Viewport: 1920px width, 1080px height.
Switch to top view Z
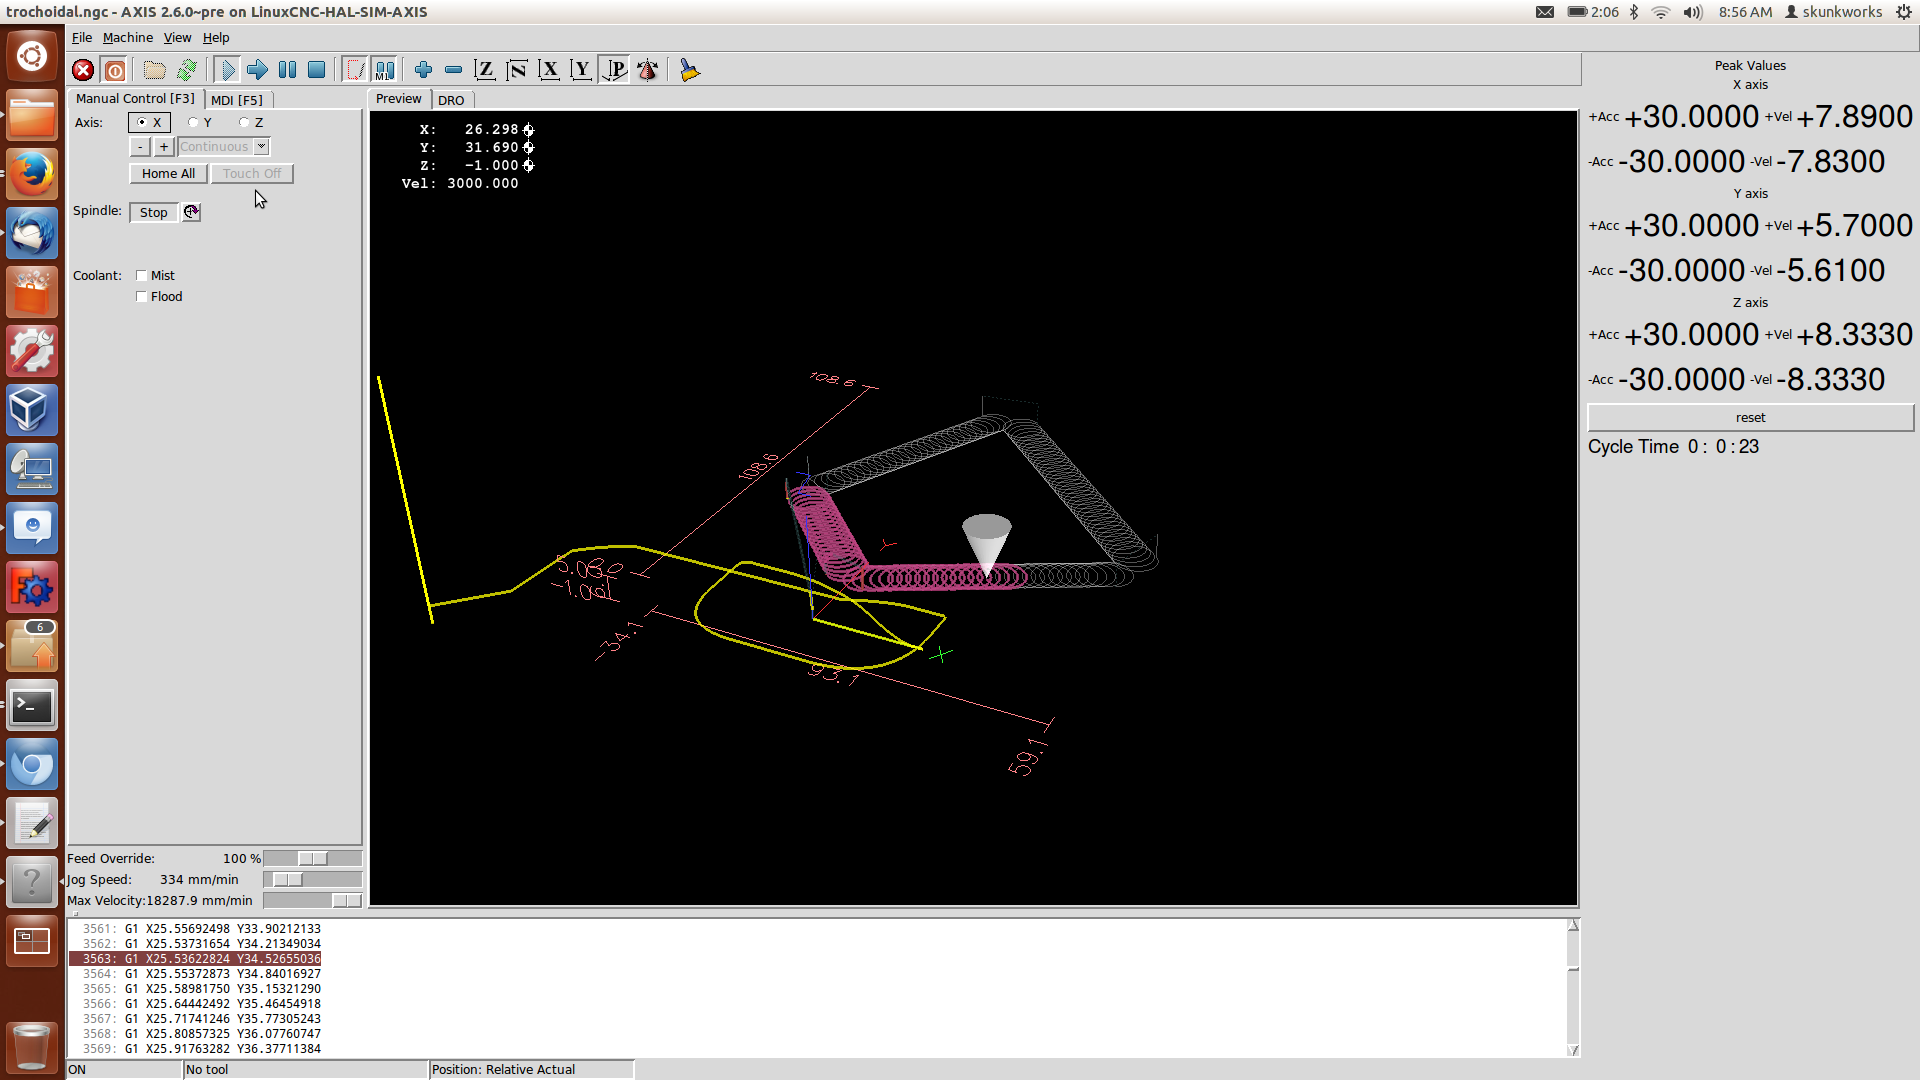[484, 70]
